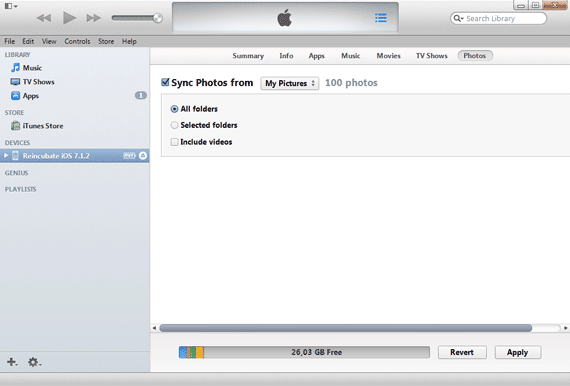Switch to the Info tab

click(286, 56)
